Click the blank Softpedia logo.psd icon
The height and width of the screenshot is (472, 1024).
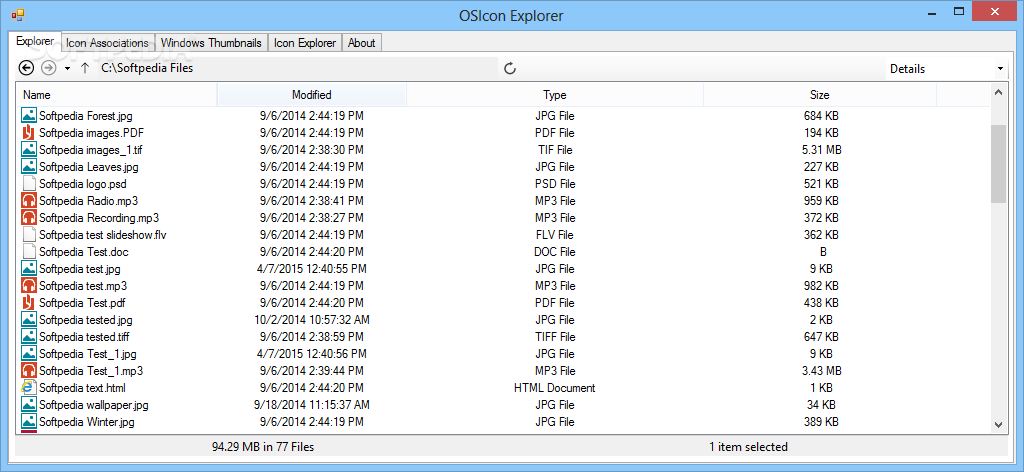coord(29,183)
